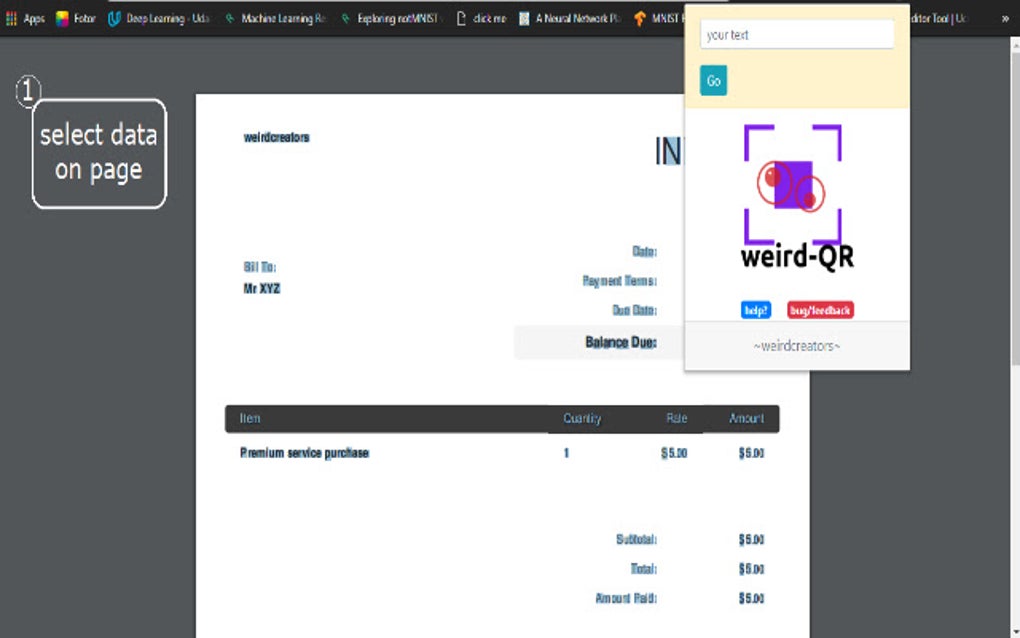This screenshot has width=1020, height=638.
Task: Open the 'click me' bookmark favicon
Action: [462, 18]
